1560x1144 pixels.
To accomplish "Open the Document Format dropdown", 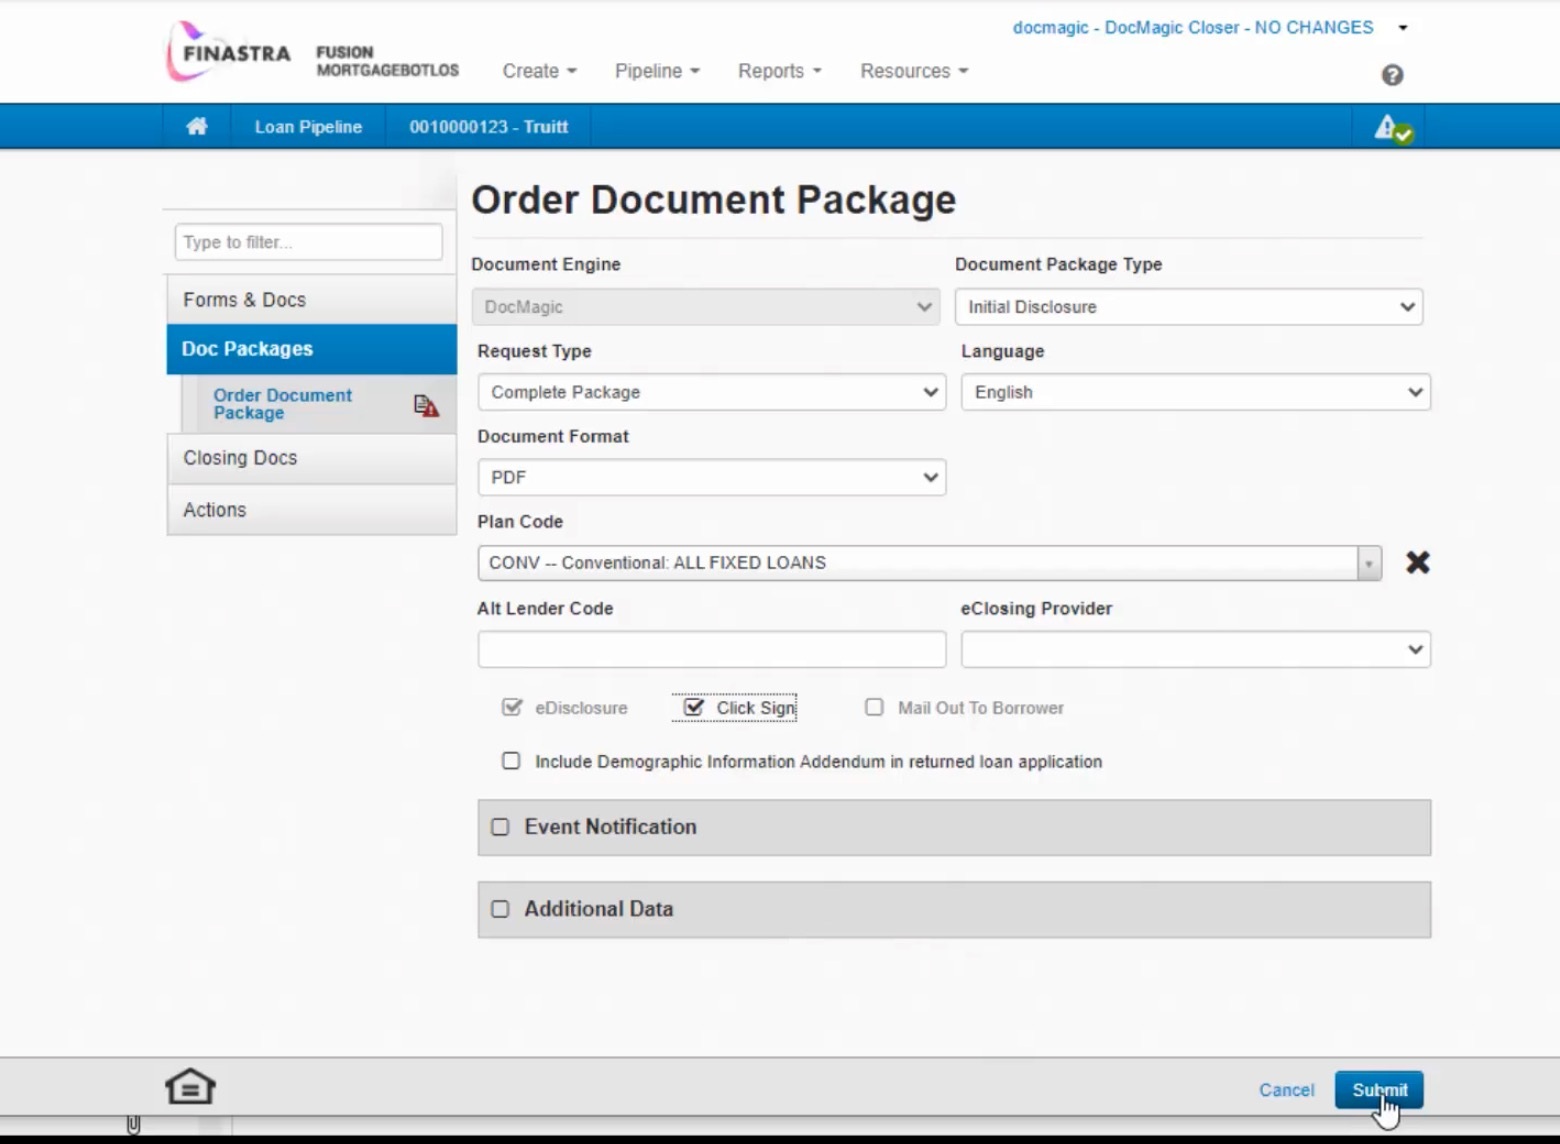I will pos(711,477).
